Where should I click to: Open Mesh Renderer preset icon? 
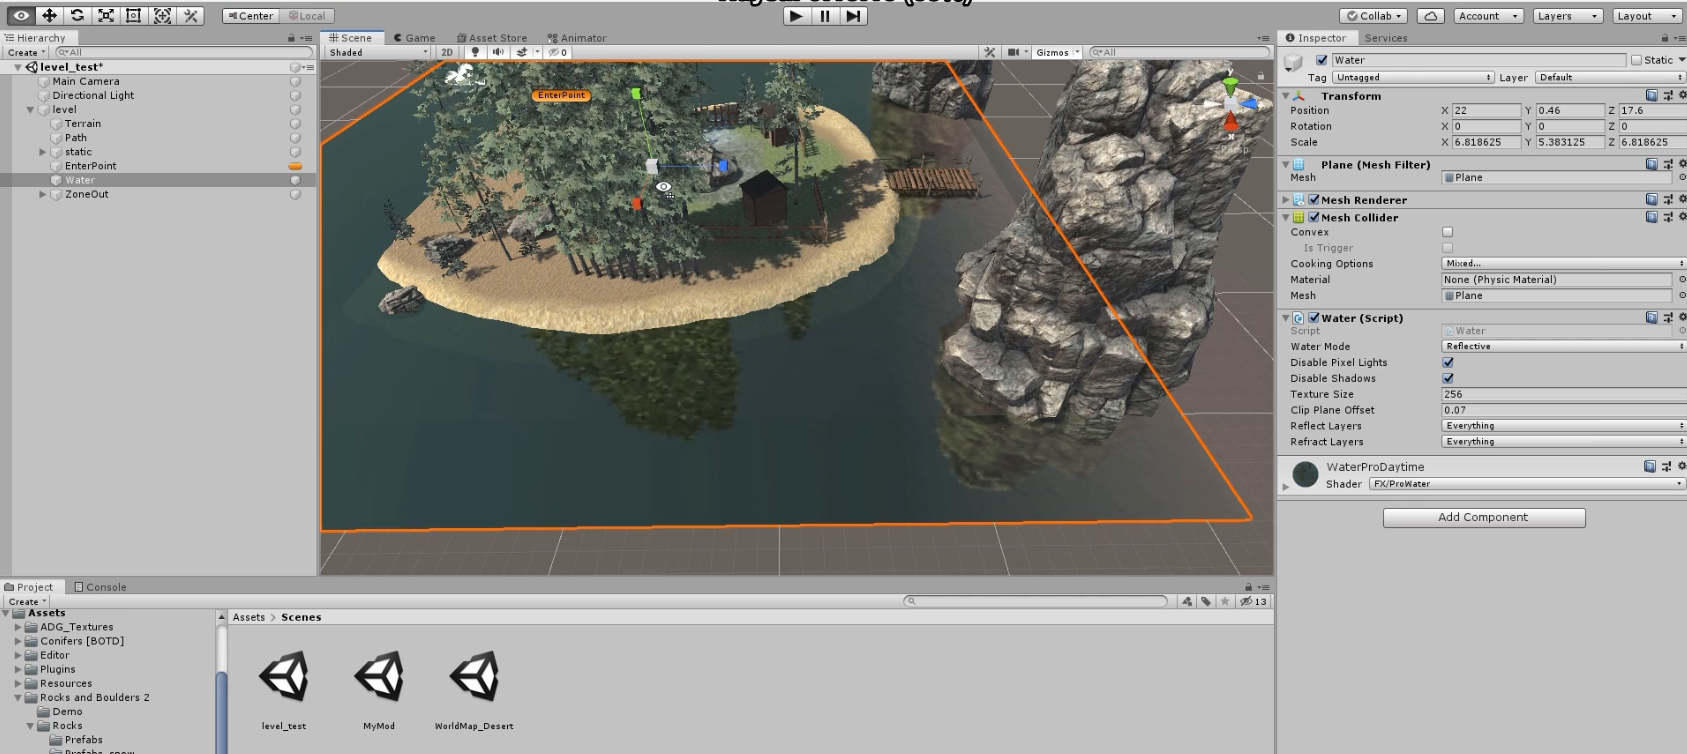(x=1667, y=200)
